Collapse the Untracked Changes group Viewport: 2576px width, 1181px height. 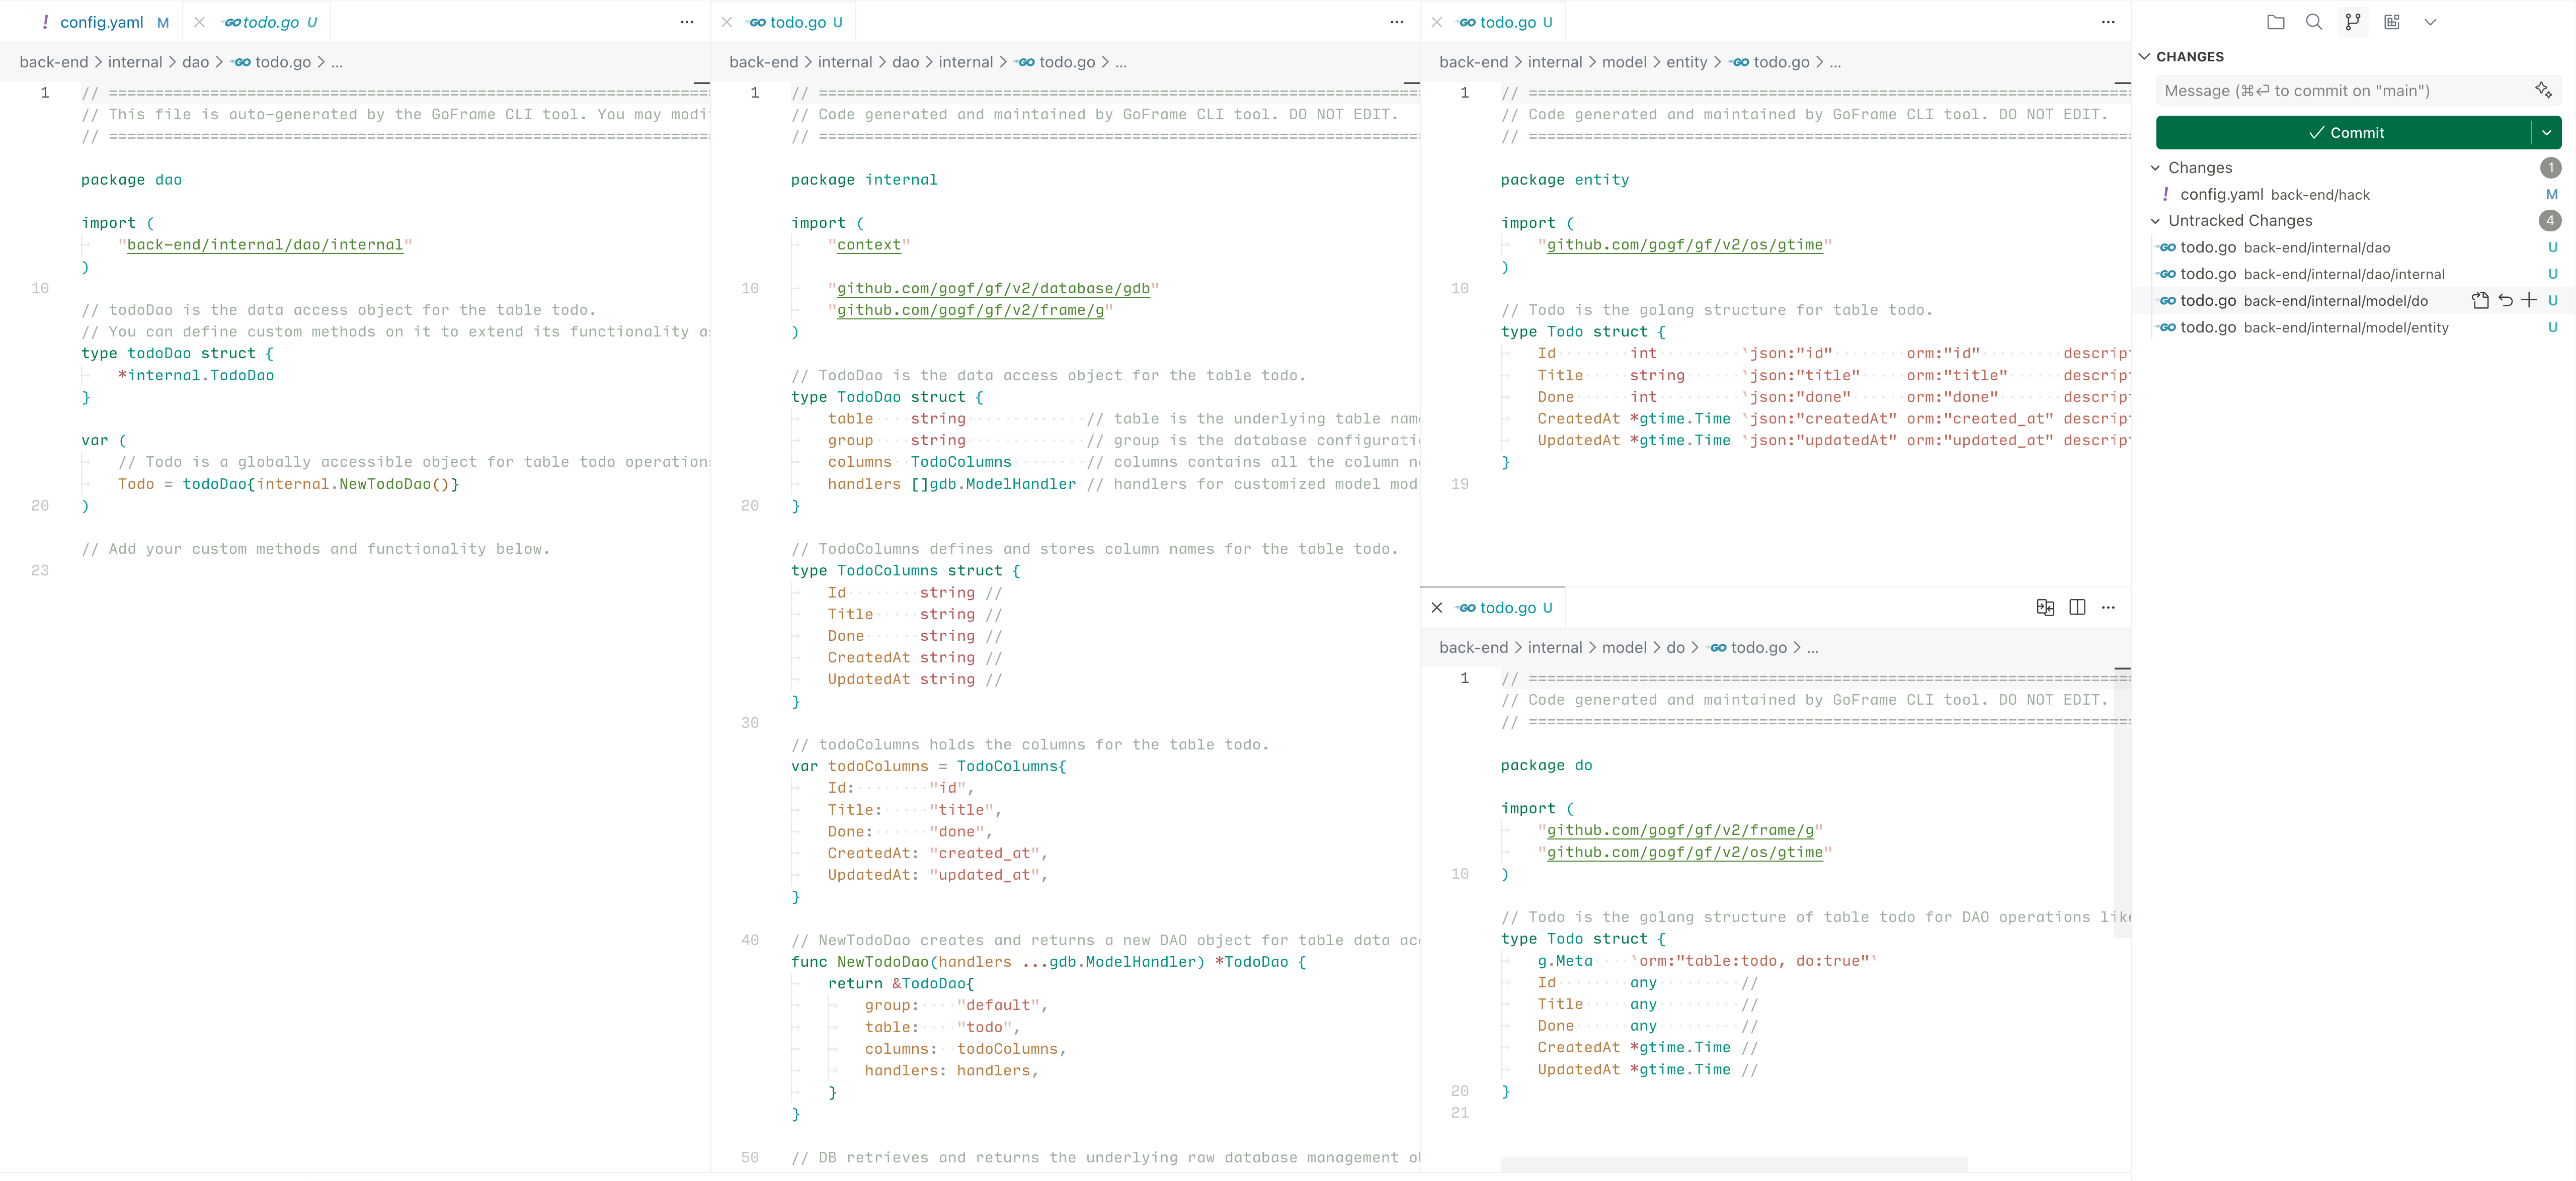point(2156,221)
